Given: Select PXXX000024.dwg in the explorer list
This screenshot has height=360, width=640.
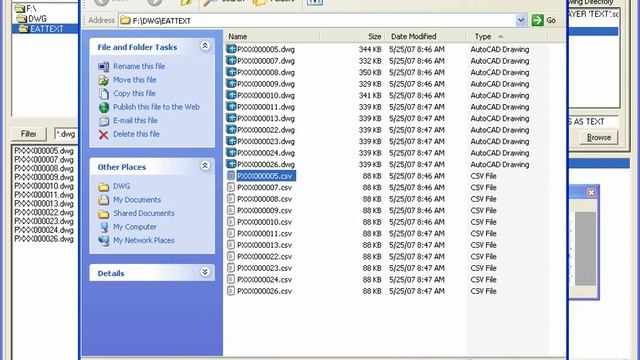Looking at the screenshot, I should tap(266, 153).
